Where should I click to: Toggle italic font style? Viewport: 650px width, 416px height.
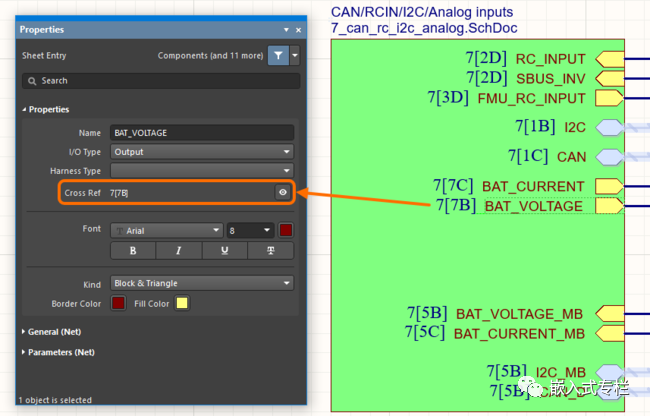click(x=179, y=251)
